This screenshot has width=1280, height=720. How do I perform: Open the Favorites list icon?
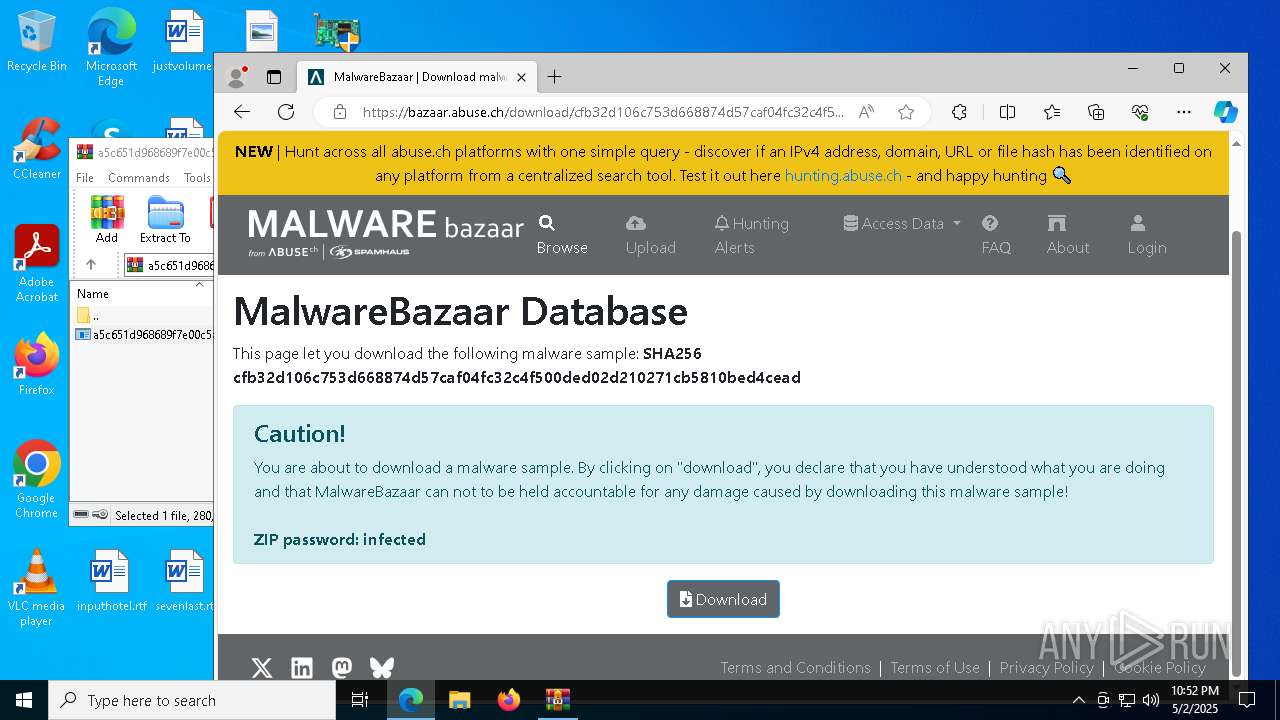click(1052, 112)
